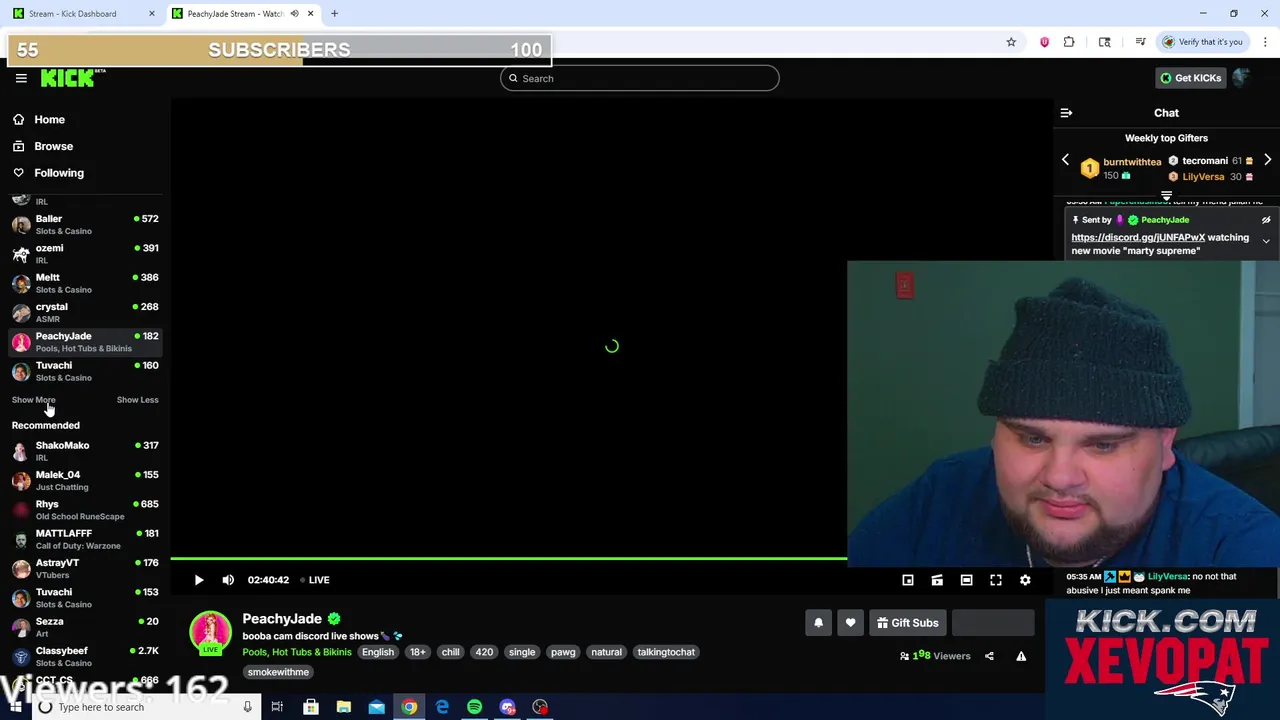Open AstrayVT VTubers channel
The width and height of the screenshot is (1280, 720).
[85, 568]
